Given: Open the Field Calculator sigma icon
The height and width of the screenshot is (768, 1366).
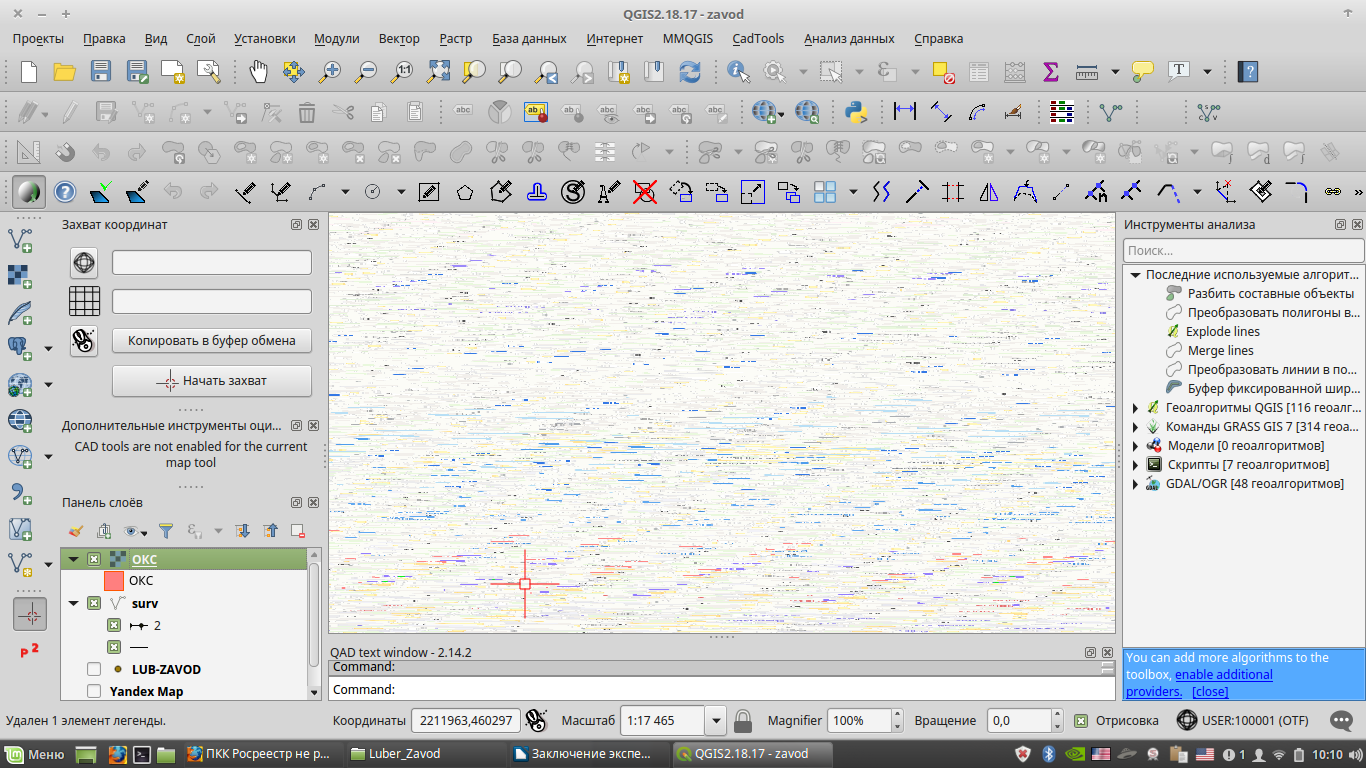Looking at the screenshot, I should click(x=1050, y=71).
